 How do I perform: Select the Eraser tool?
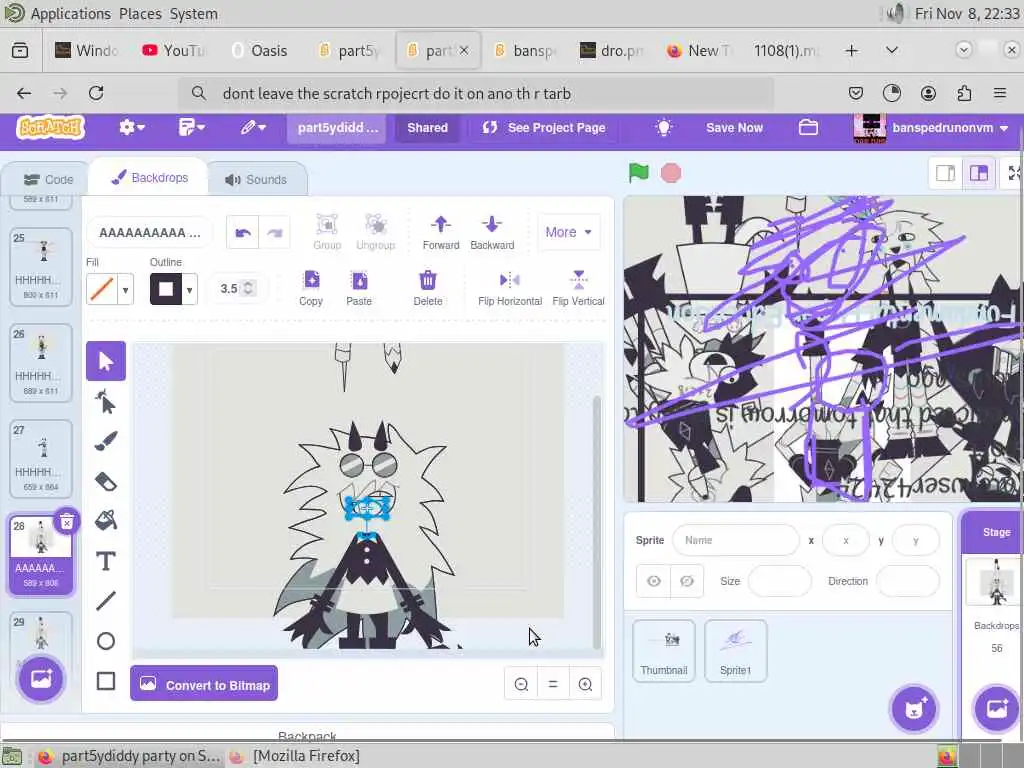106,482
